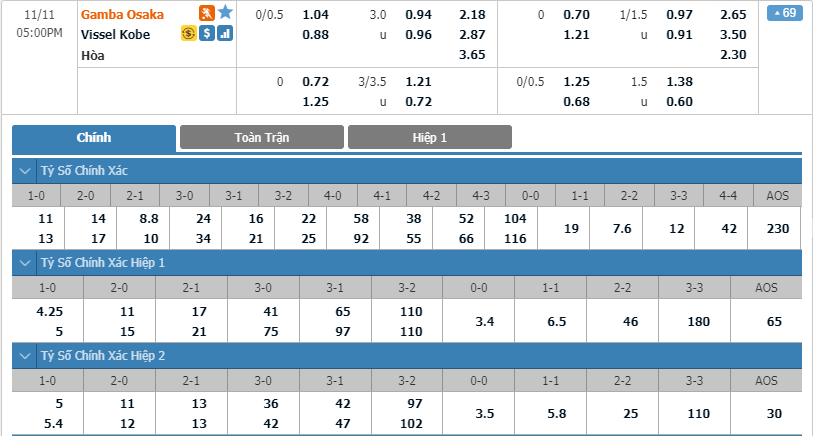Screen dimensions: 813x436
Task: Select the 1.04 handicap odds for Gamba Osaka
Action: 316,15
